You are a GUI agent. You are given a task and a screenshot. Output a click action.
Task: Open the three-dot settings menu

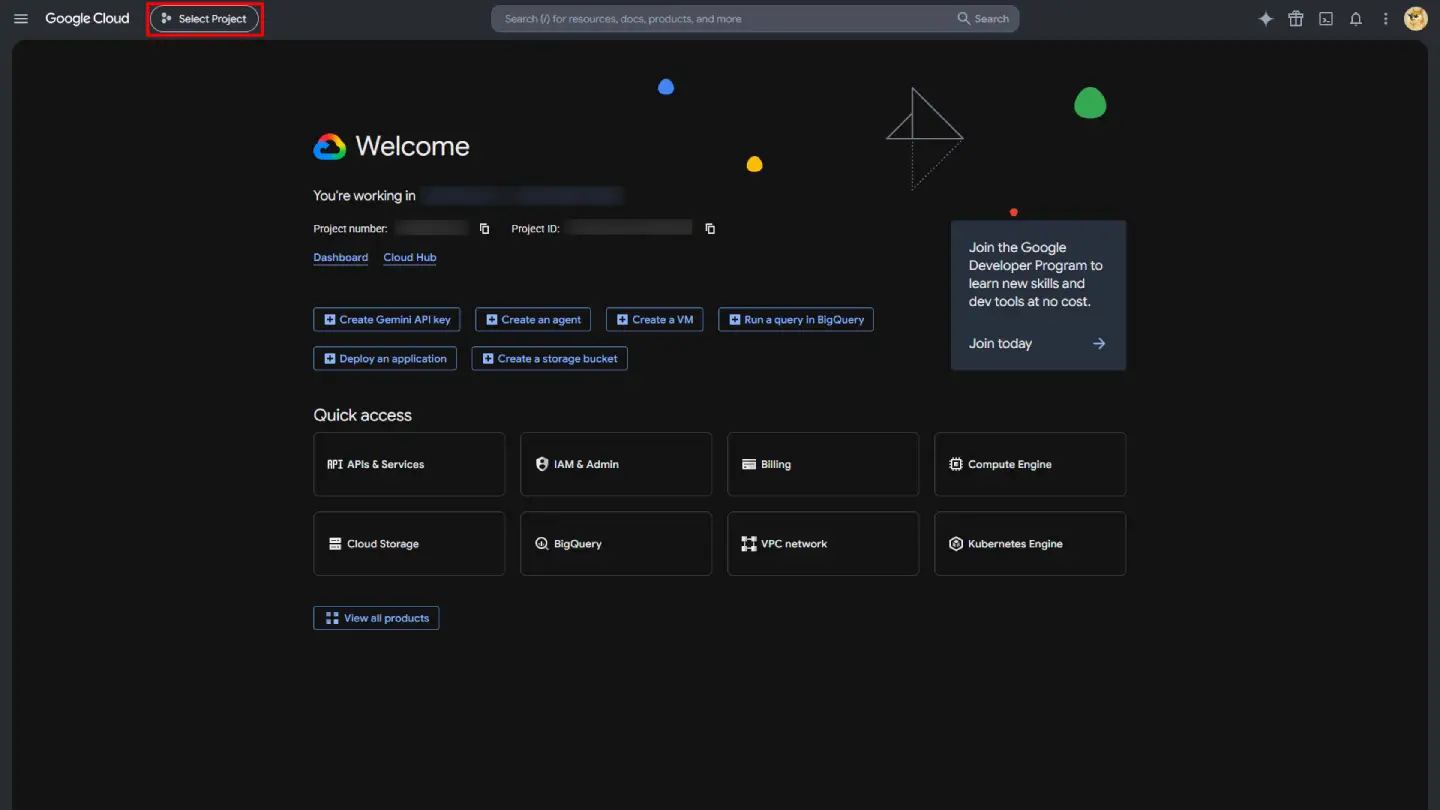tap(1386, 19)
